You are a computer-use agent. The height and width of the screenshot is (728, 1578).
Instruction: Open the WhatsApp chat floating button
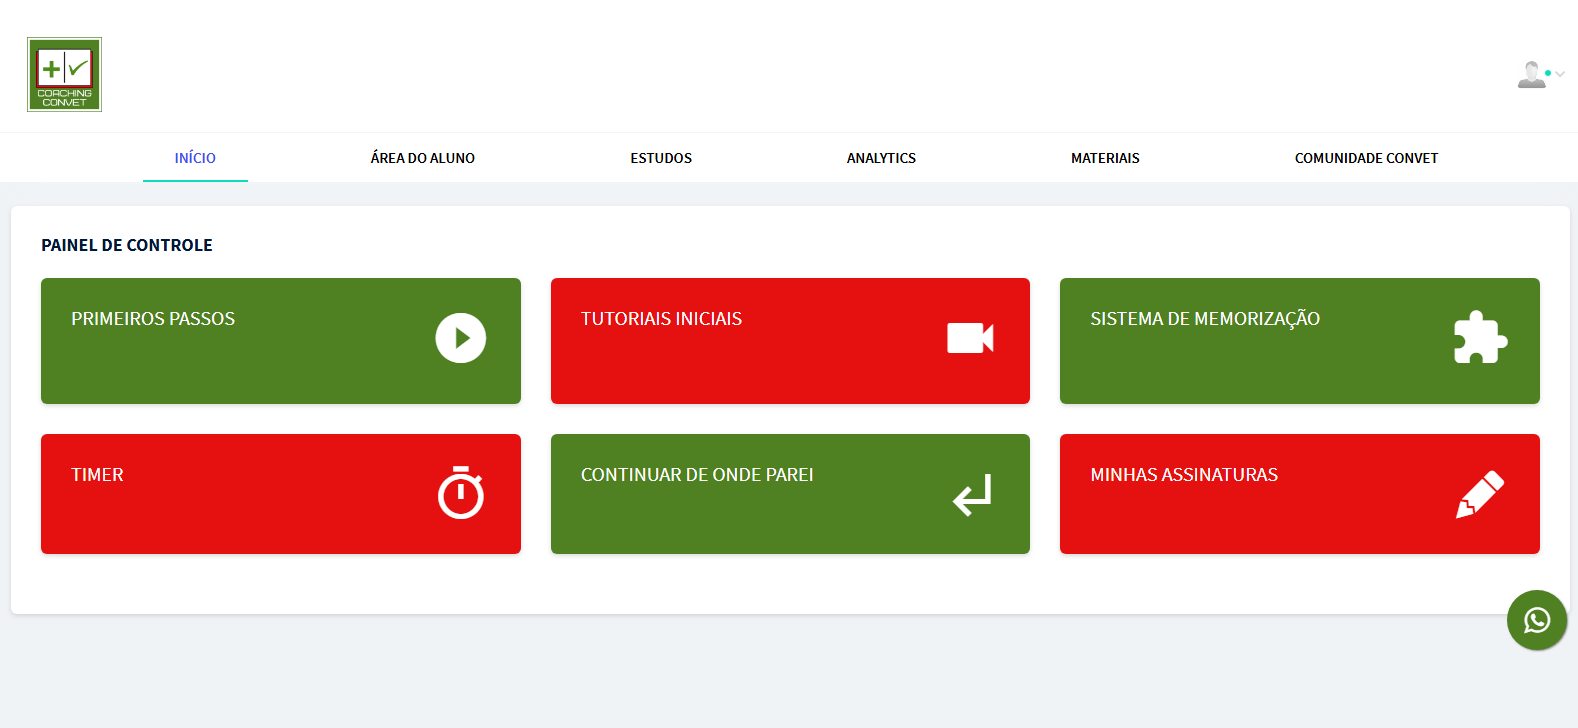point(1536,620)
